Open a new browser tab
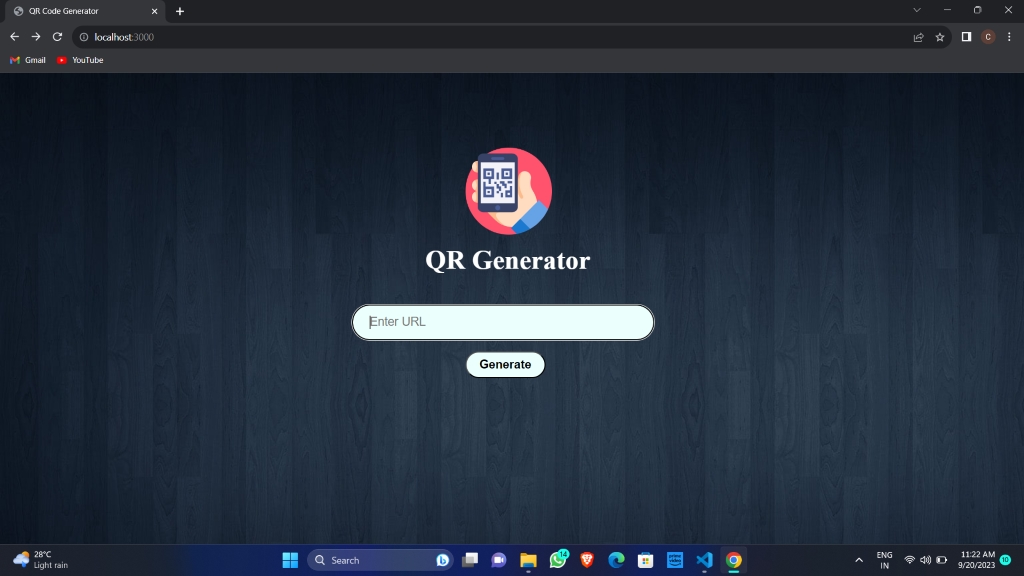The image size is (1024, 576). (x=180, y=11)
